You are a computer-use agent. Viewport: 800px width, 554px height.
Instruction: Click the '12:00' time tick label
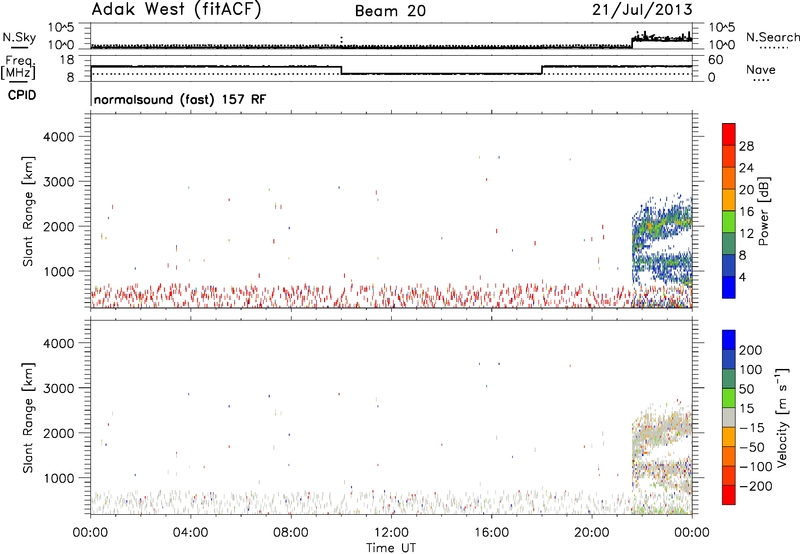391,533
